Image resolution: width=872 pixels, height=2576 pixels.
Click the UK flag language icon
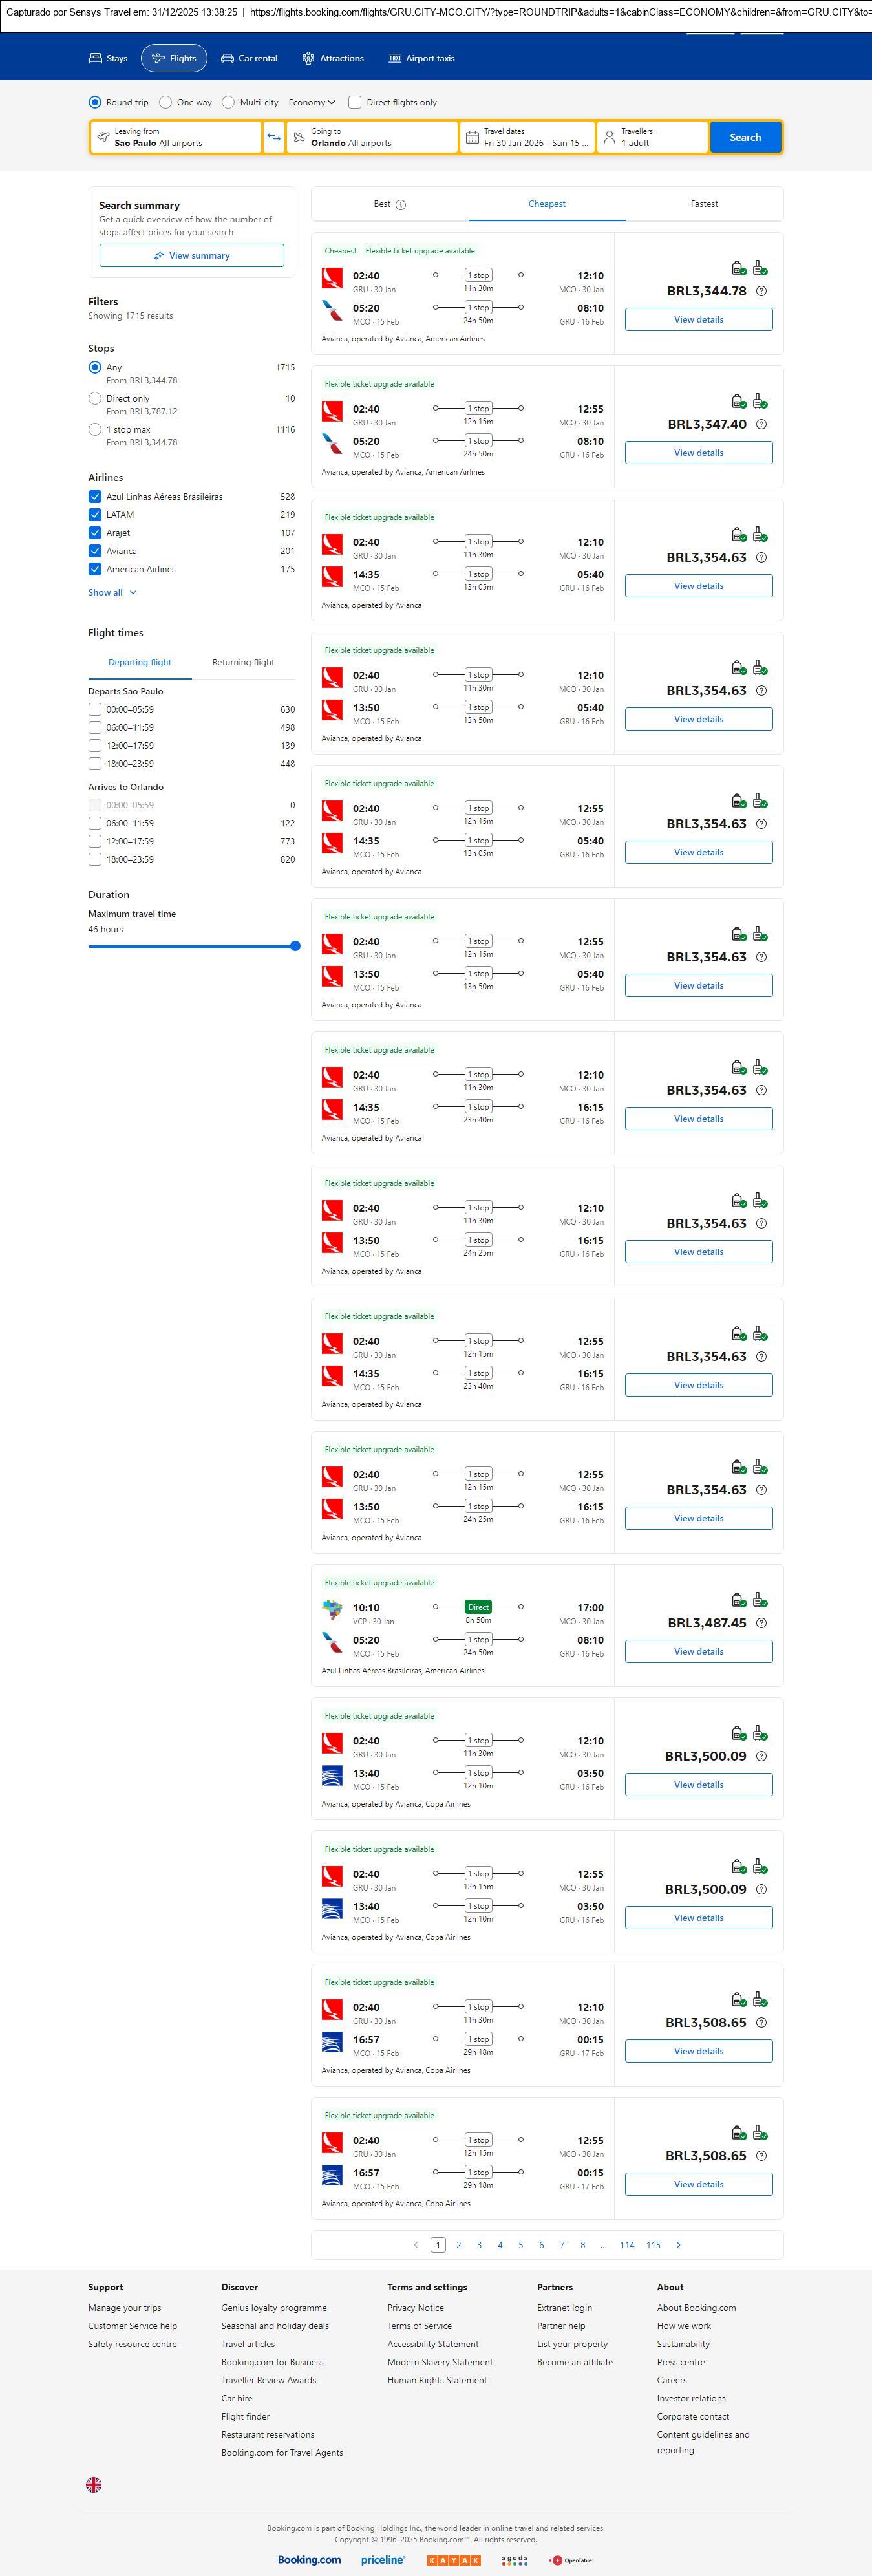(x=94, y=2484)
